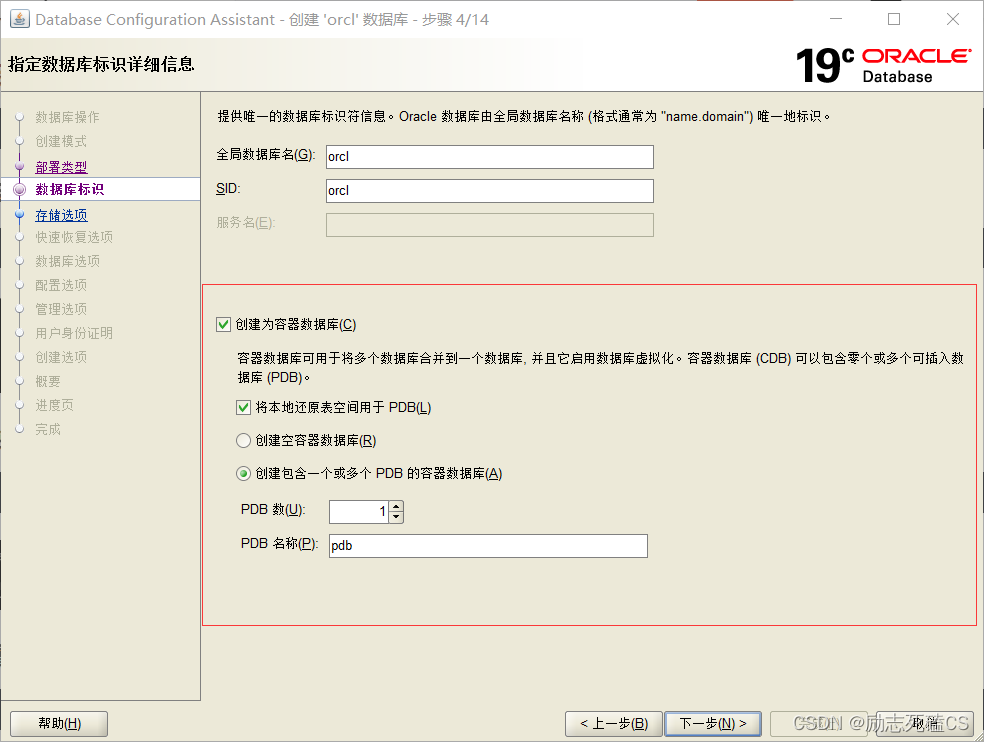The width and height of the screenshot is (984, 742).
Task: Click the PDB 数(U) label
Action: click(273, 510)
